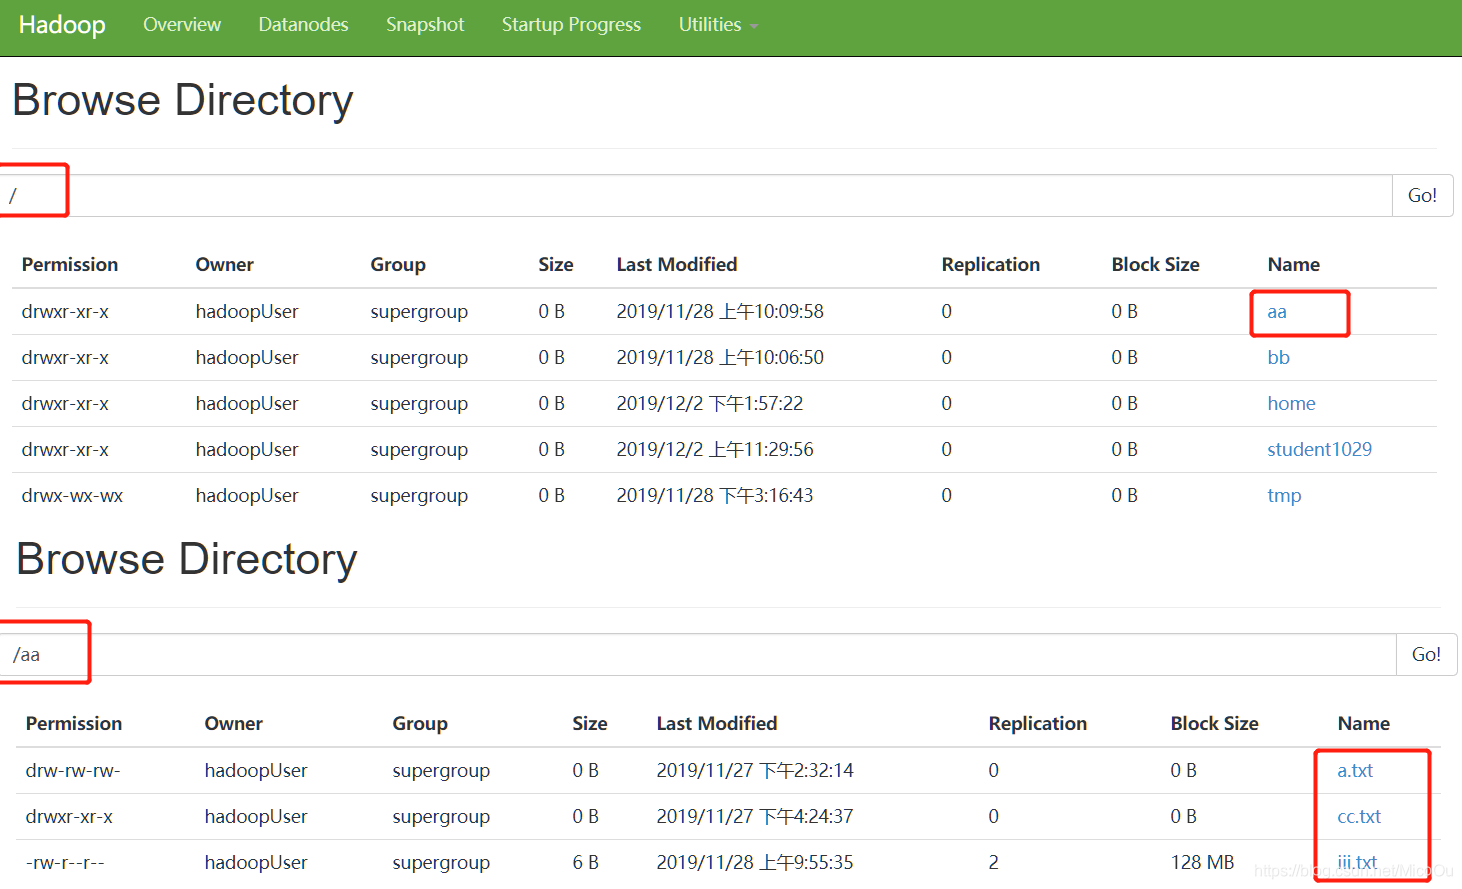Select the Permission header in the /aa table

pos(74,724)
